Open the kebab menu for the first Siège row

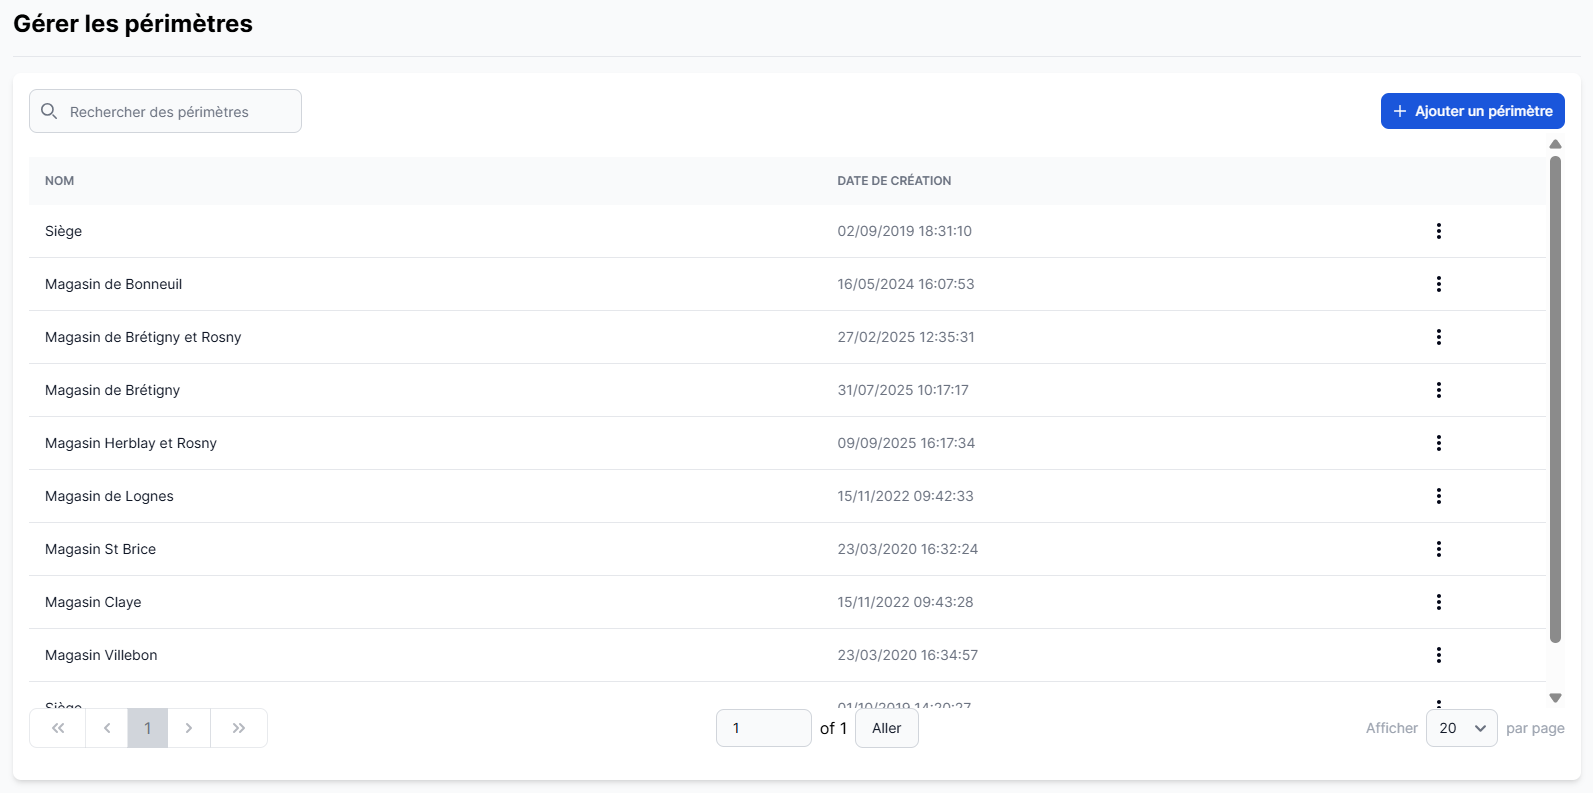pos(1438,231)
